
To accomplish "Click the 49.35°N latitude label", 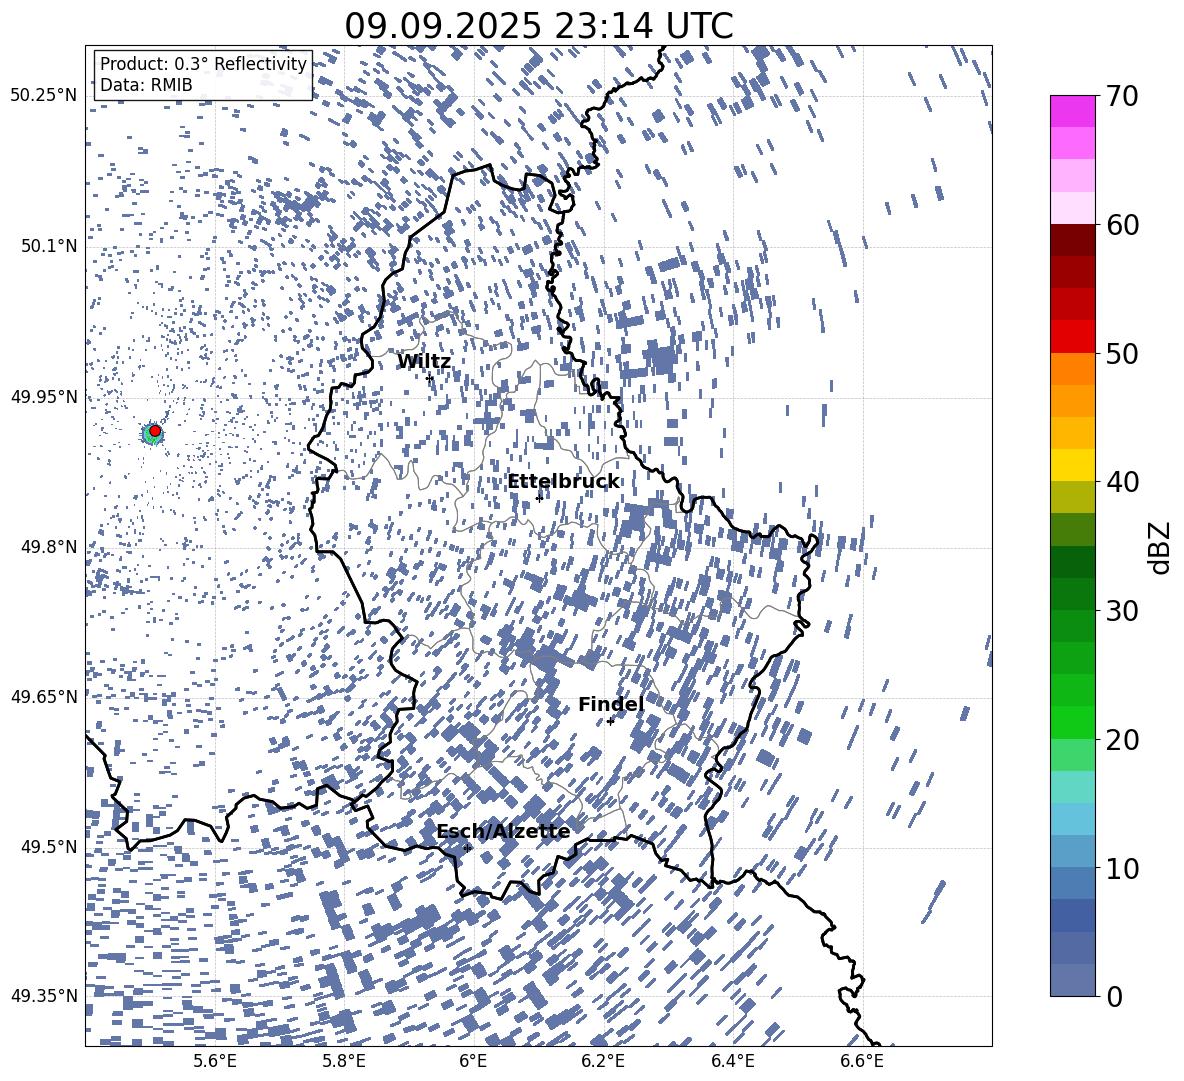I will pyautogui.click(x=44, y=996).
